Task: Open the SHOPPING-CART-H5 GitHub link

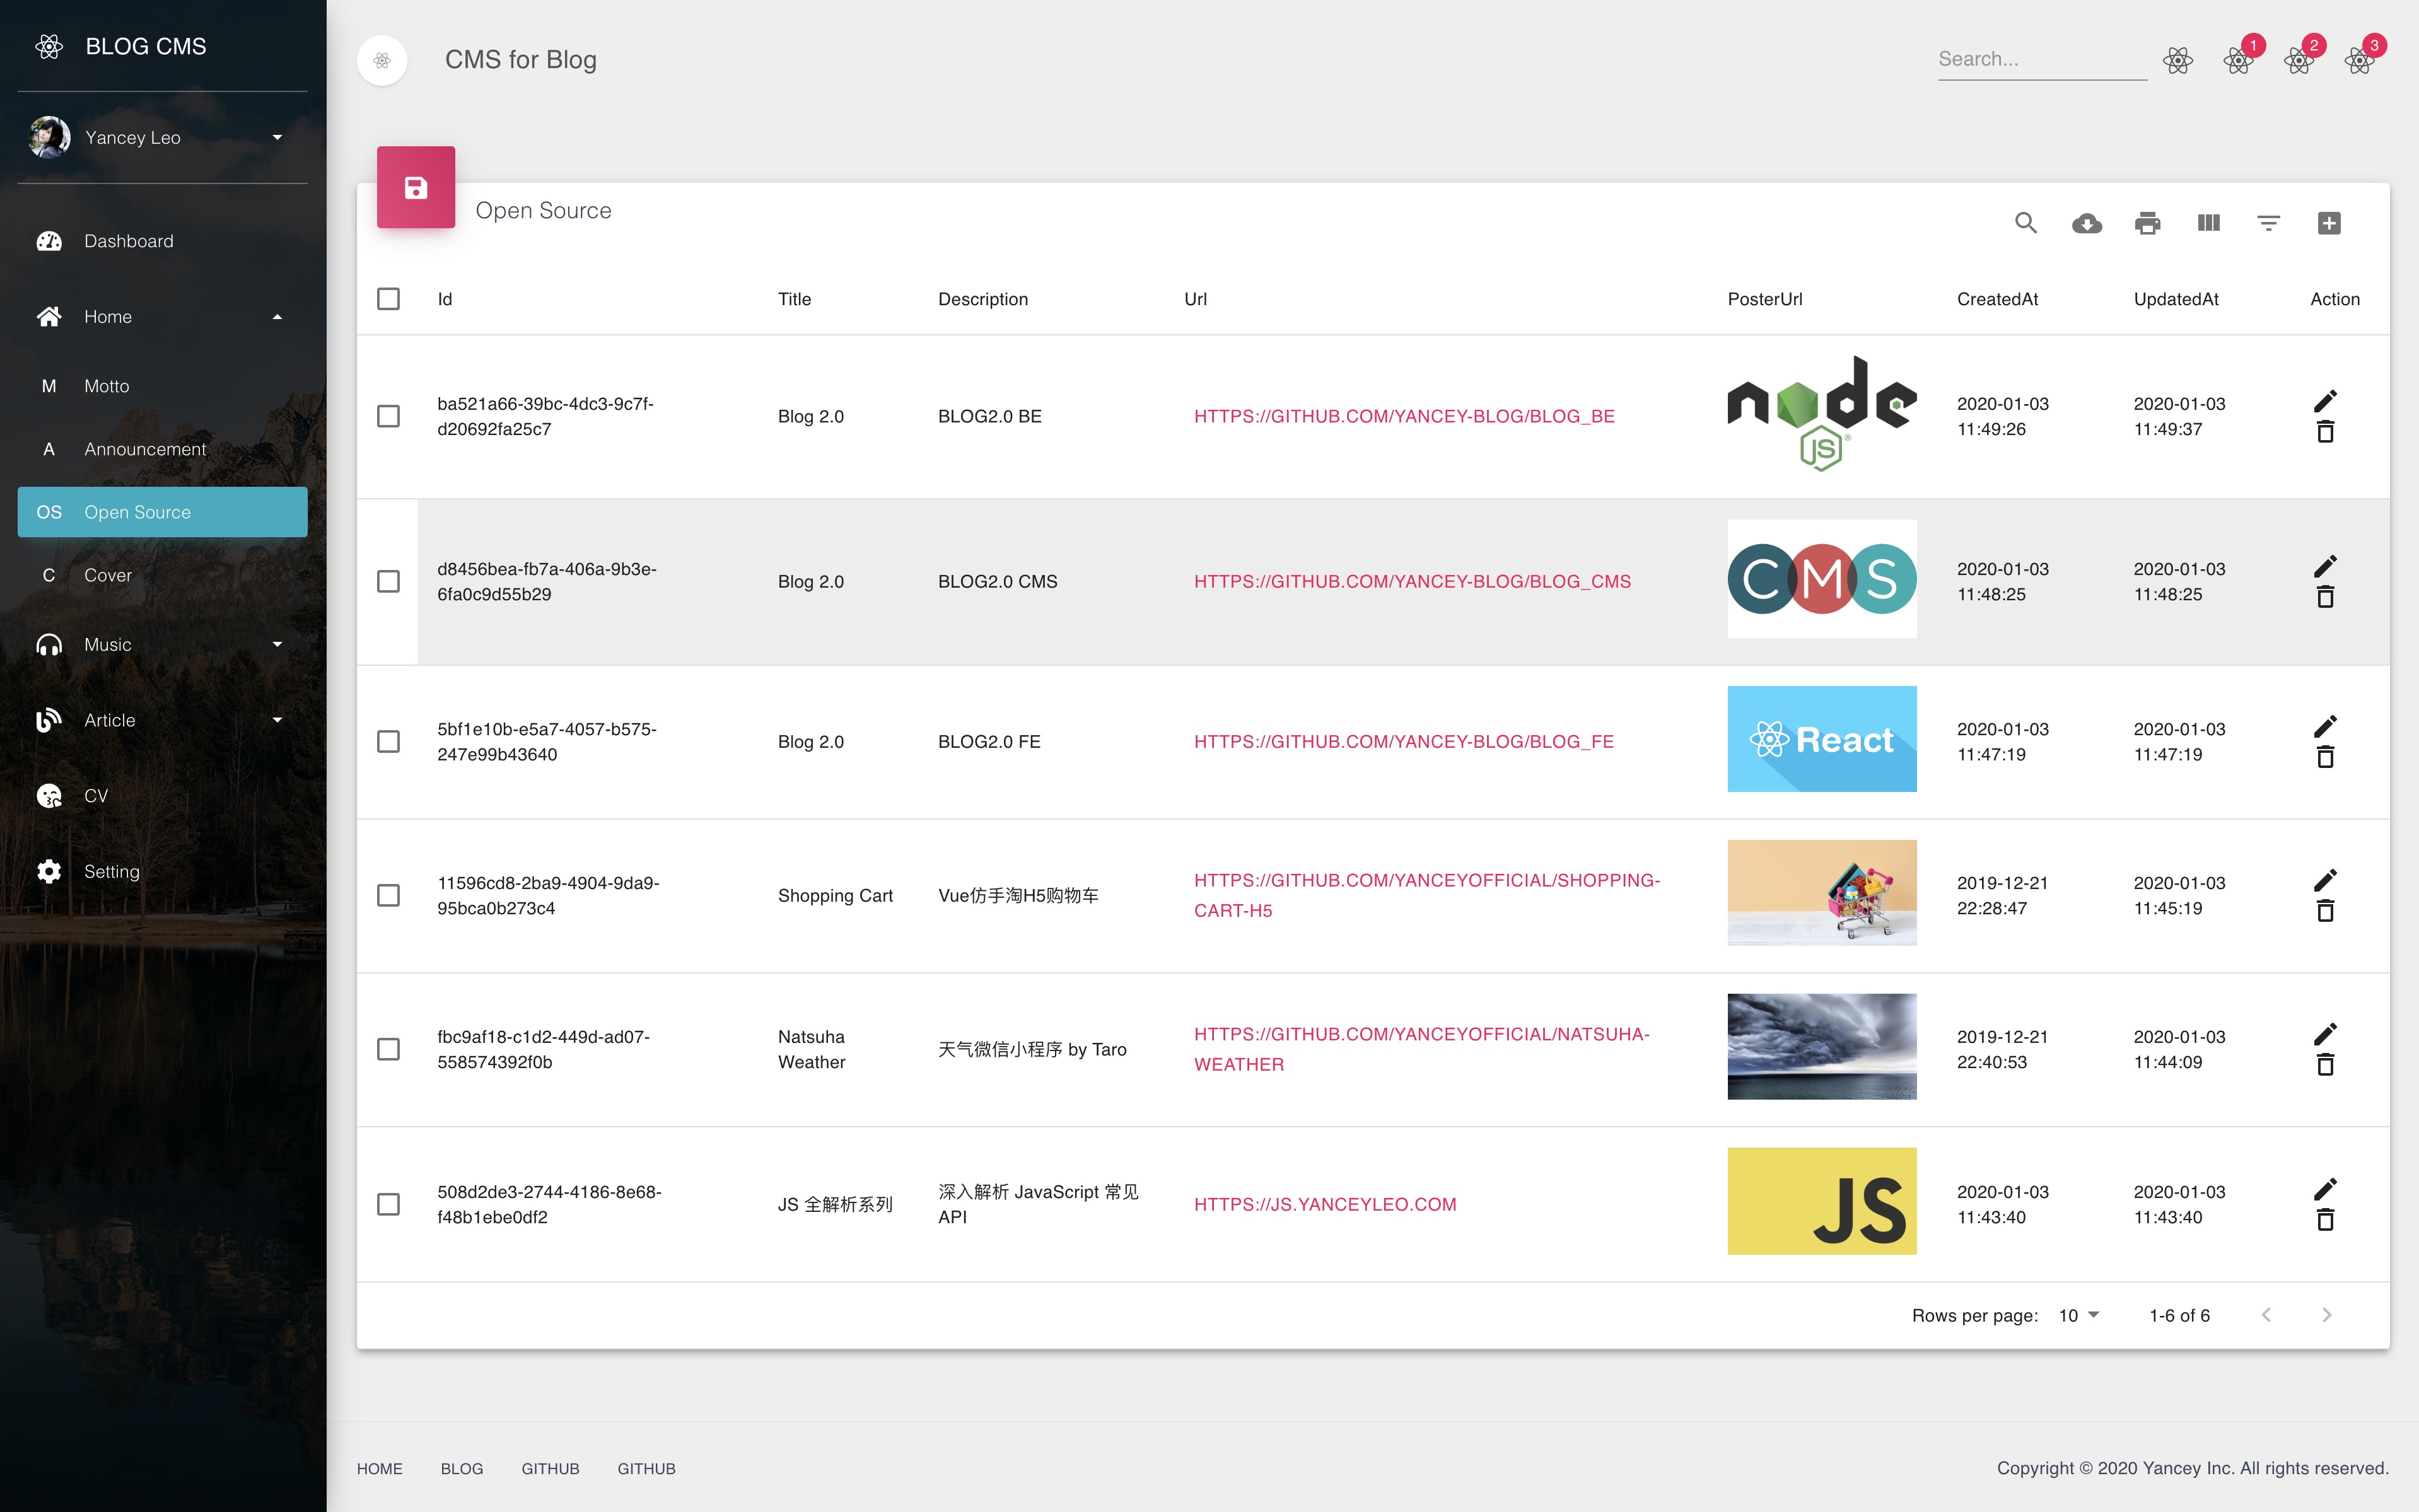Action: [1426, 895]
